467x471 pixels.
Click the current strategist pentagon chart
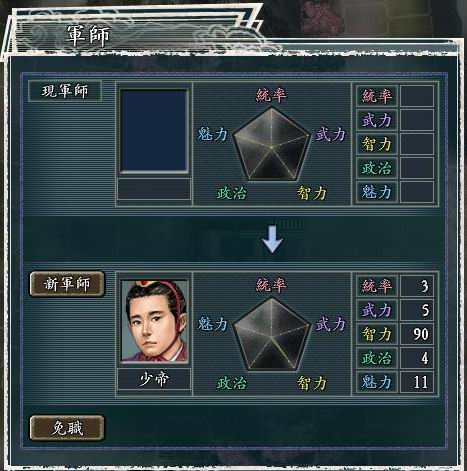tap(272, 144)
